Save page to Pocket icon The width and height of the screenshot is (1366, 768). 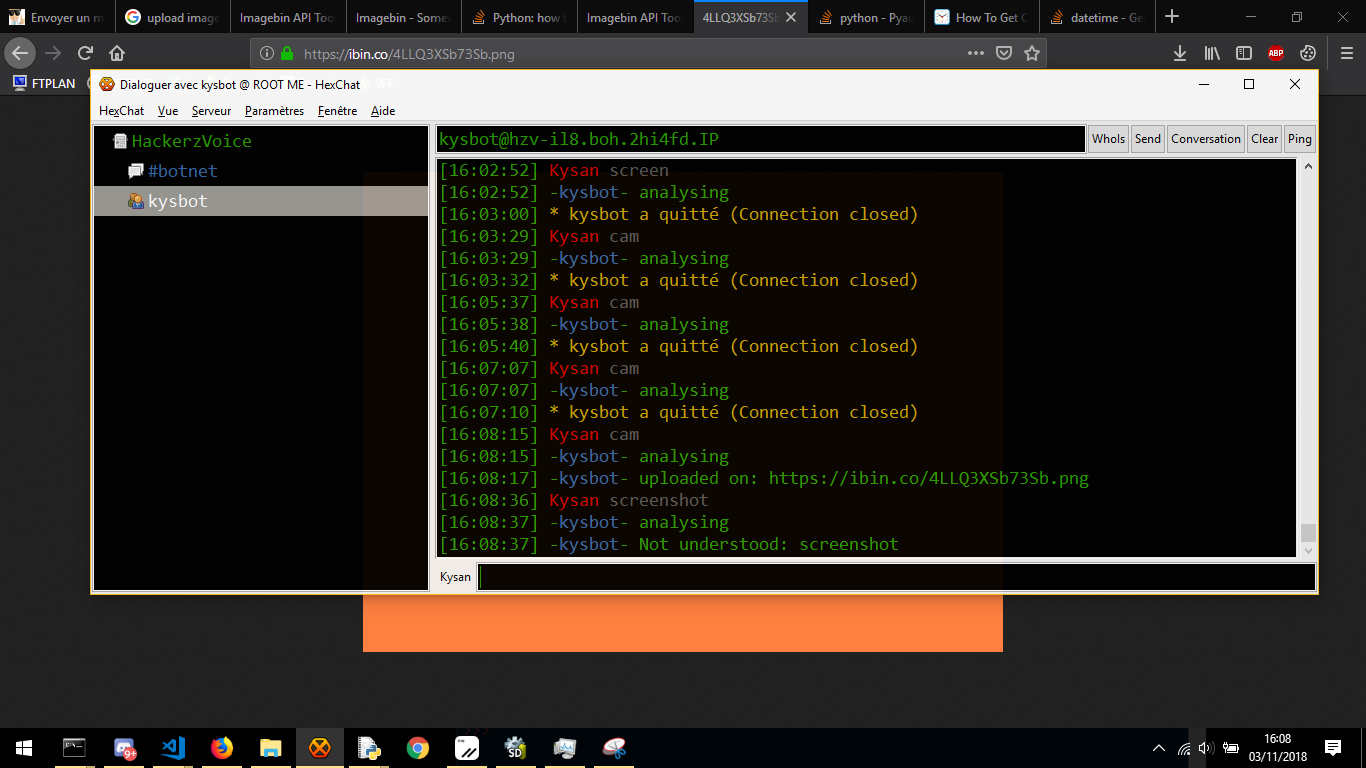point(1004,53)
